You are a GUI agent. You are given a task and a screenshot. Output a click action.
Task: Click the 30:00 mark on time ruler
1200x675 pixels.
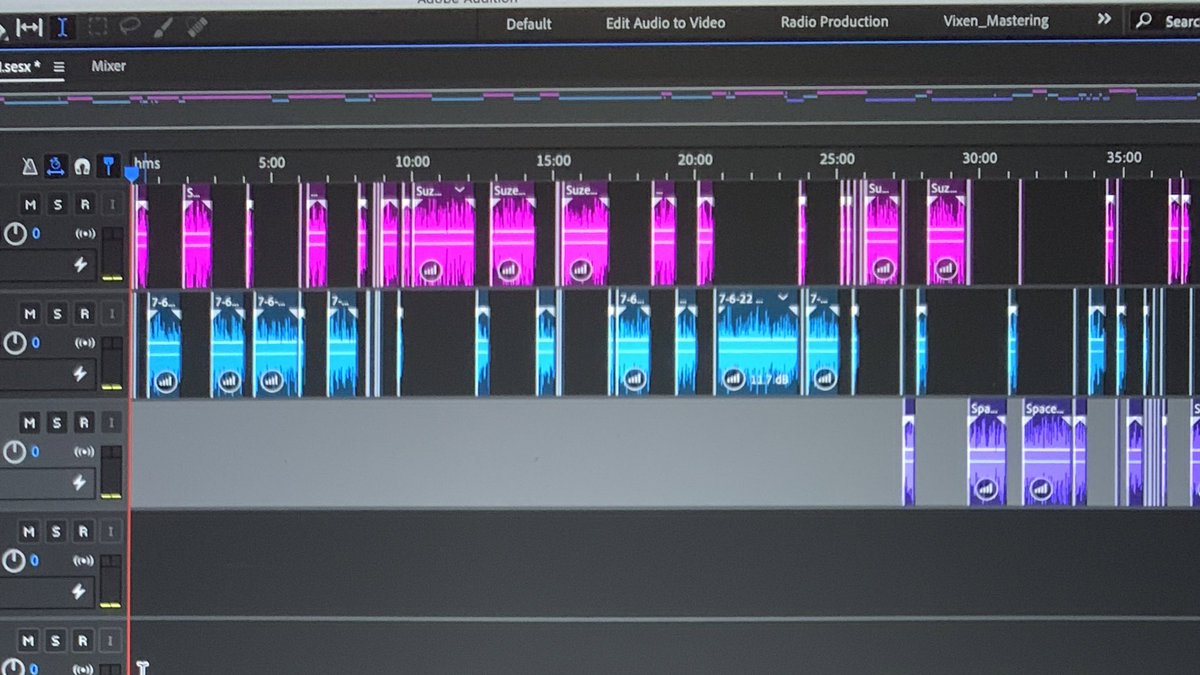pyautogui.click(x=980, y=158)
